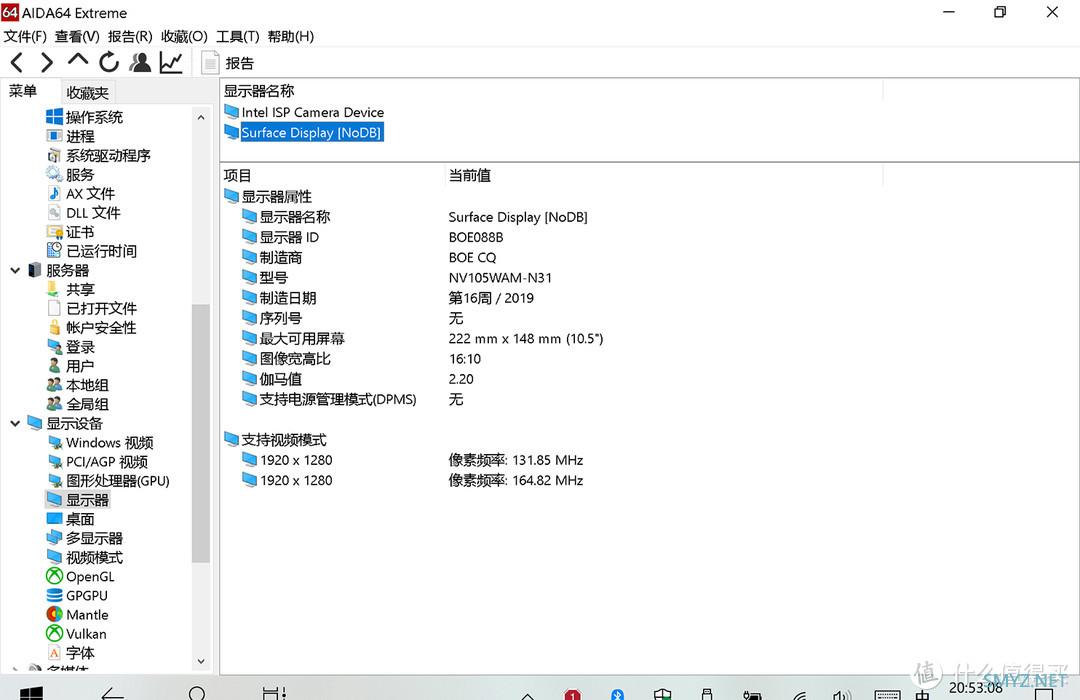
Task: Select the 131.85 MHz video mode row
Action: pos(413,460)
